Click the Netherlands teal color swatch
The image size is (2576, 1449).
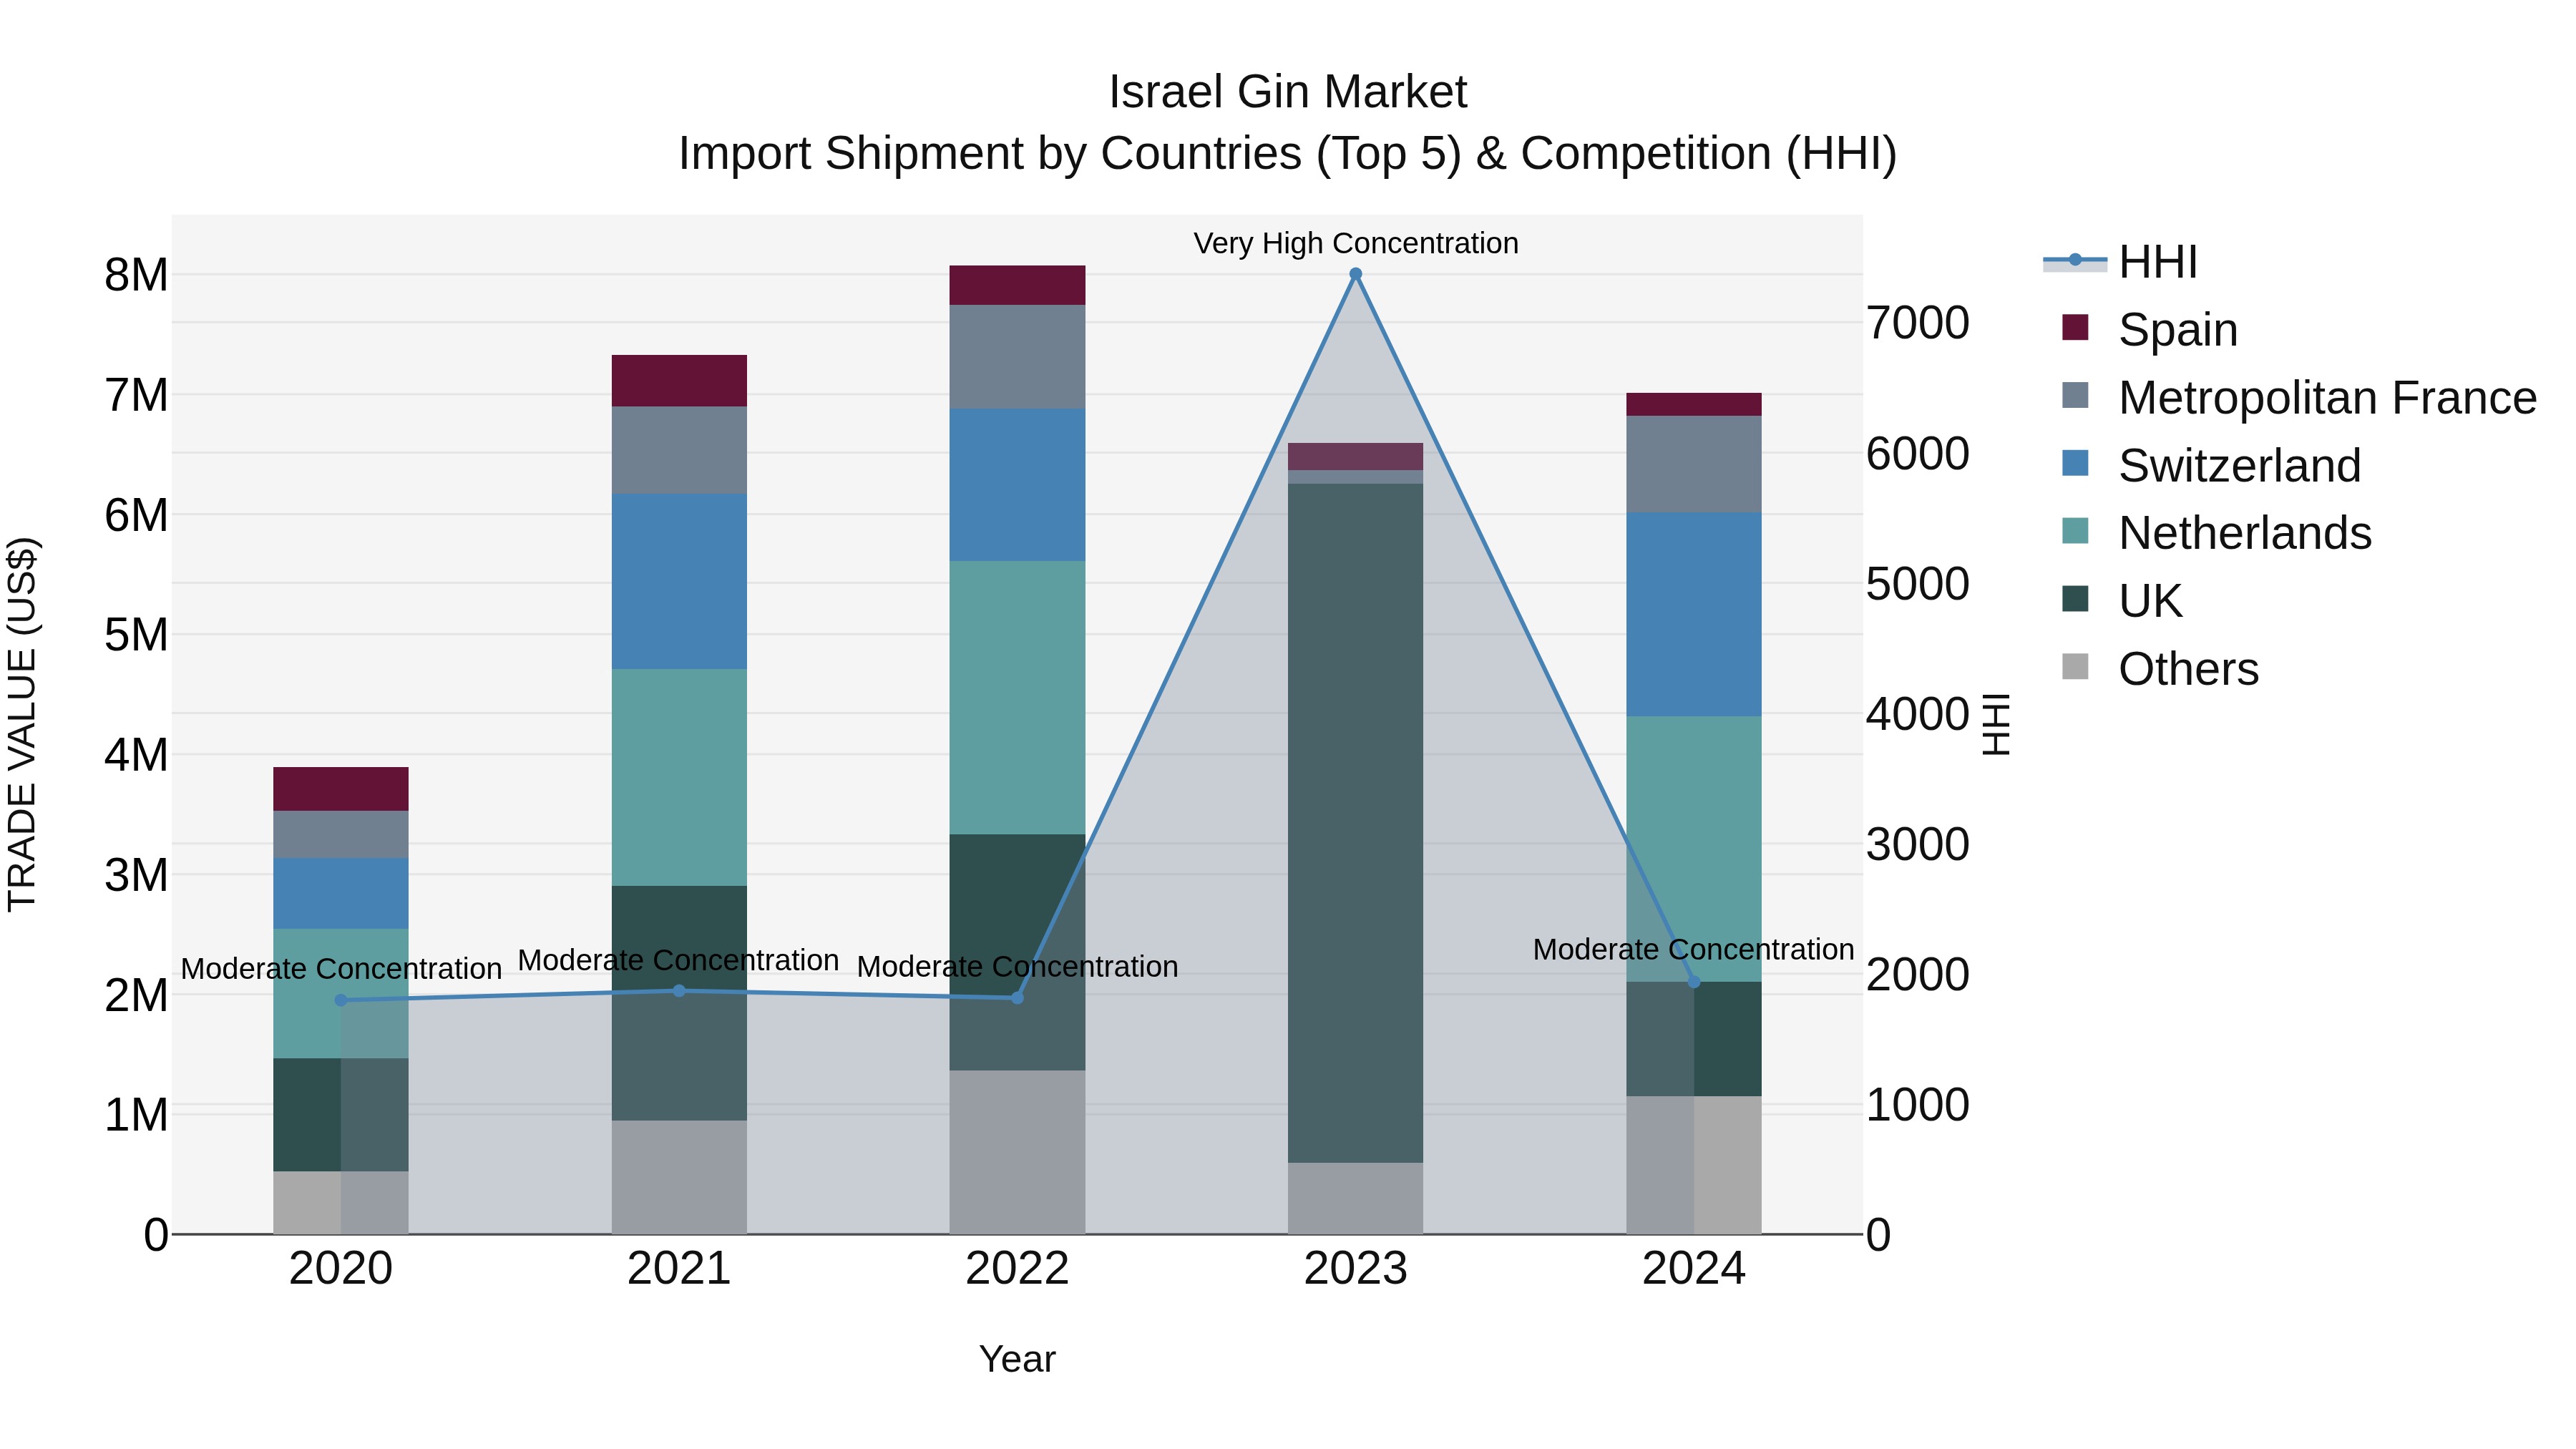click(x=2075, y=531)
